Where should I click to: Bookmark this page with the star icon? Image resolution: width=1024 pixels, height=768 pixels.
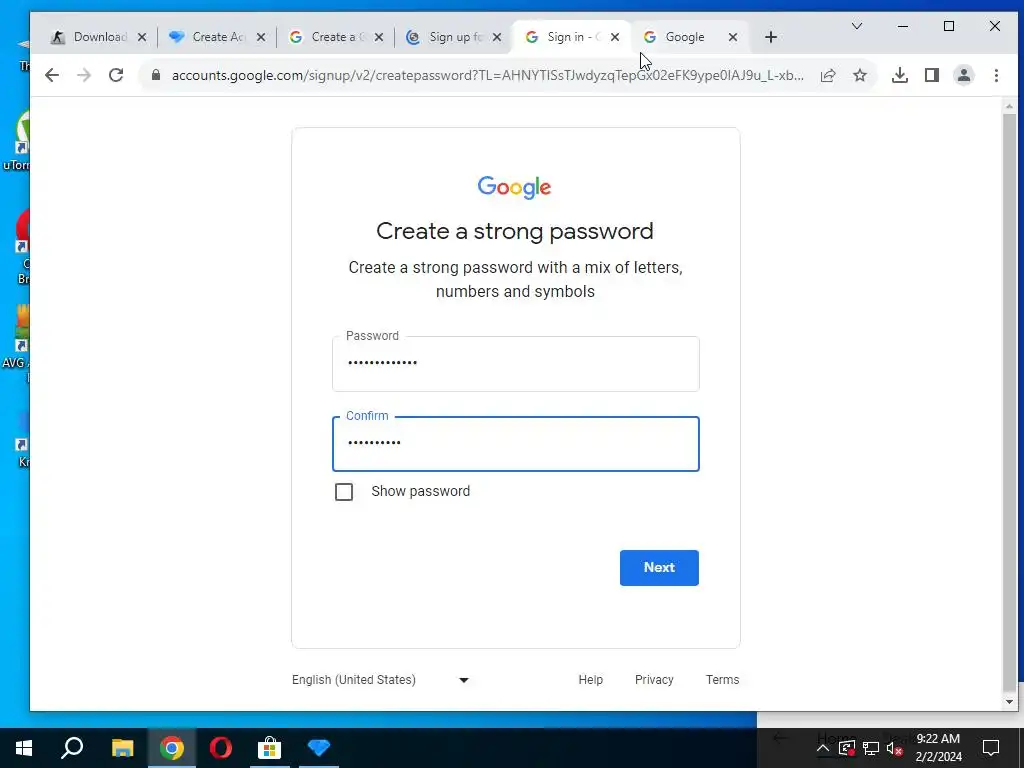(860, 75)
